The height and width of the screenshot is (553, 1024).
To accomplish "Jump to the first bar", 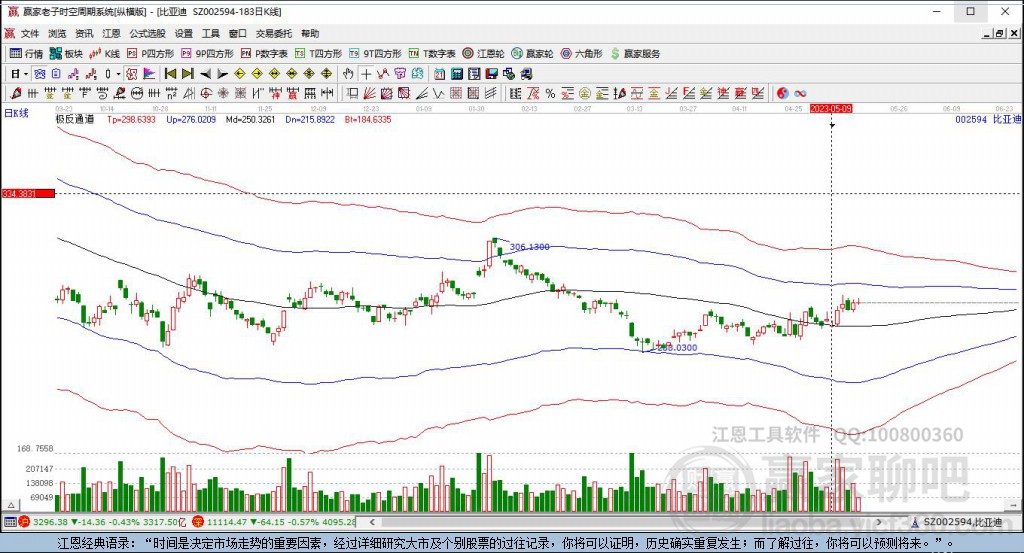I will coord(170,74).
